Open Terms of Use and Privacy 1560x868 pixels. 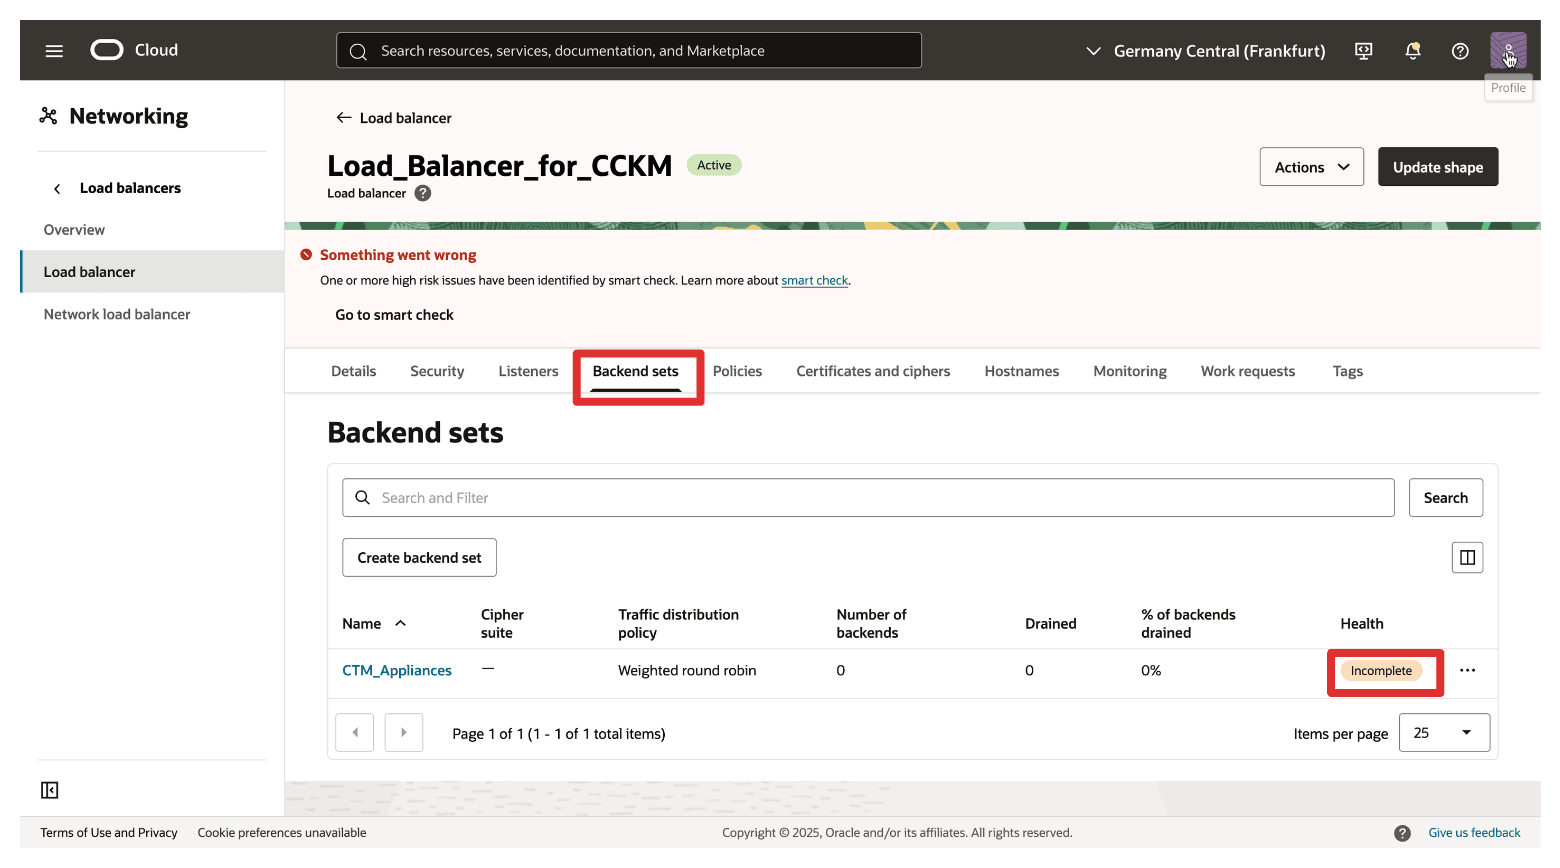click(109, 833)
